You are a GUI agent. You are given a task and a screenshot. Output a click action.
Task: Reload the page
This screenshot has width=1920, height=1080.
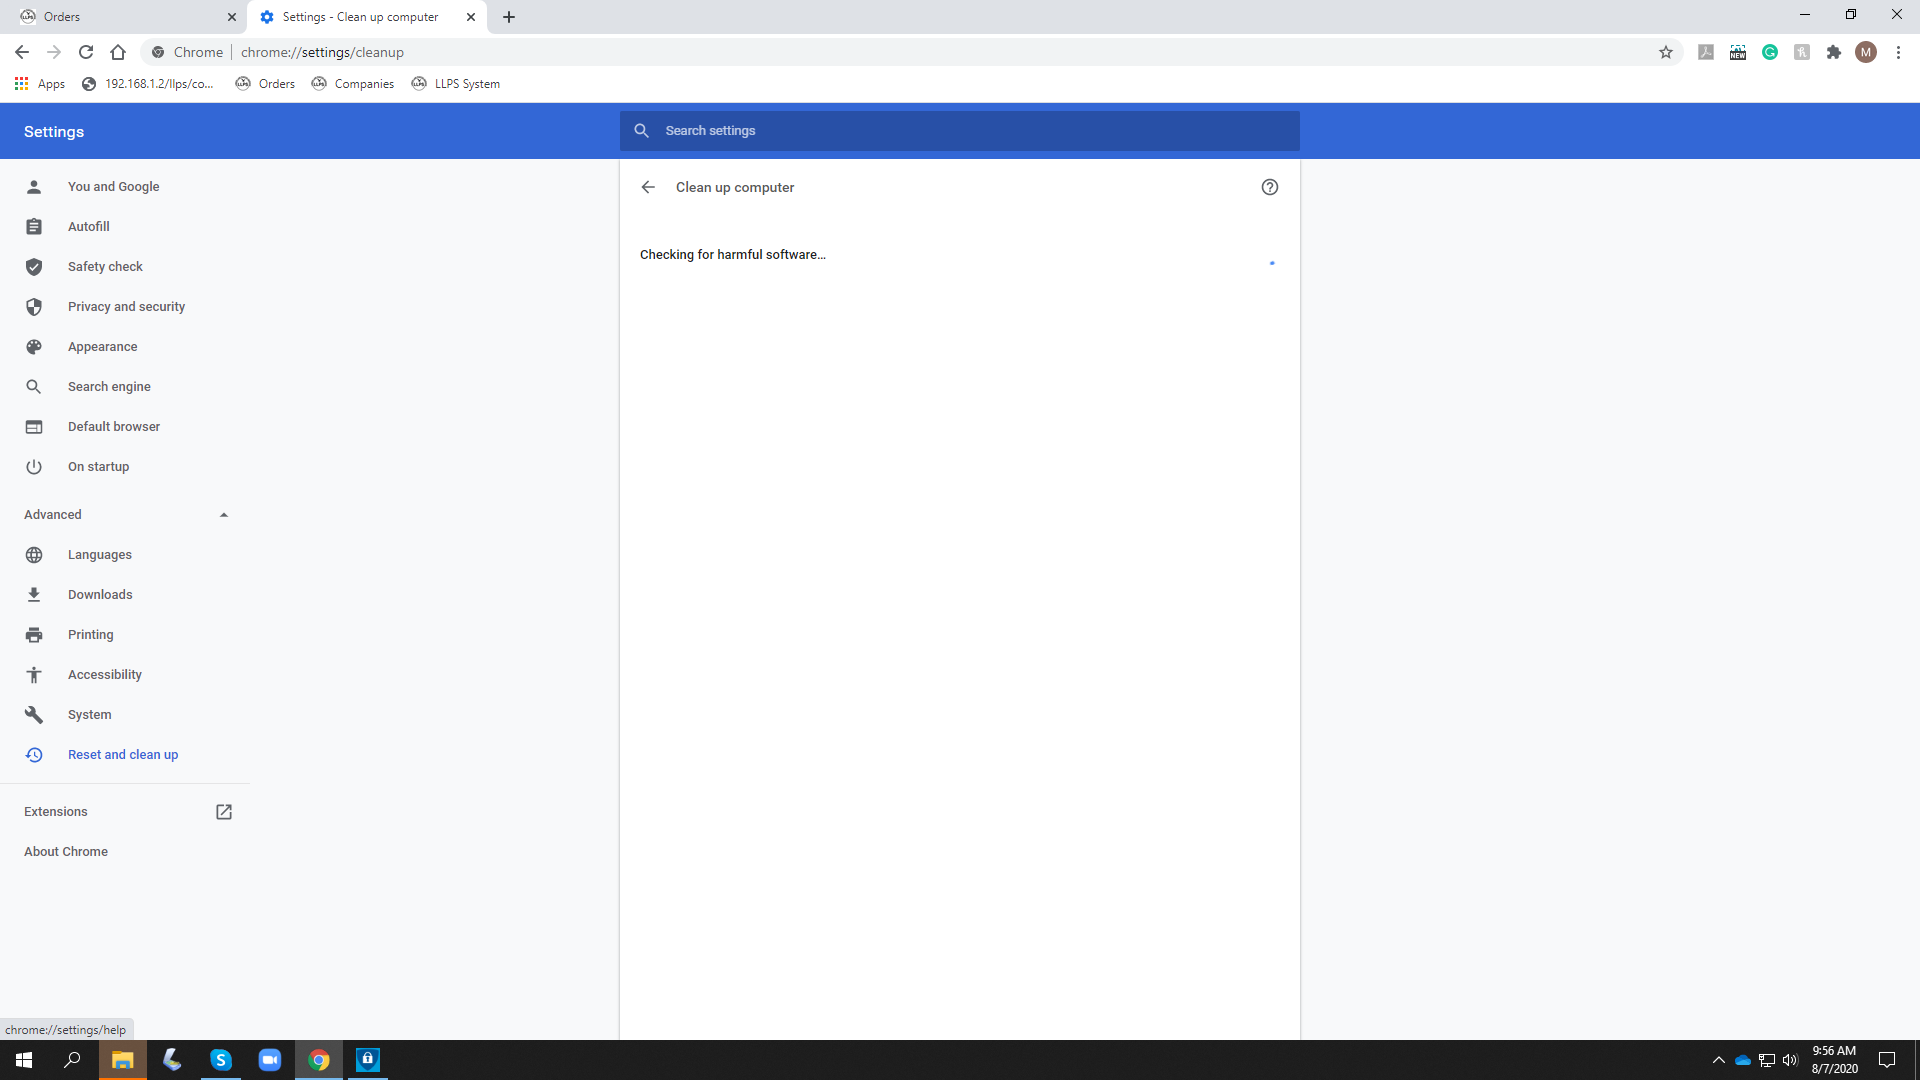tap(86, 52)
